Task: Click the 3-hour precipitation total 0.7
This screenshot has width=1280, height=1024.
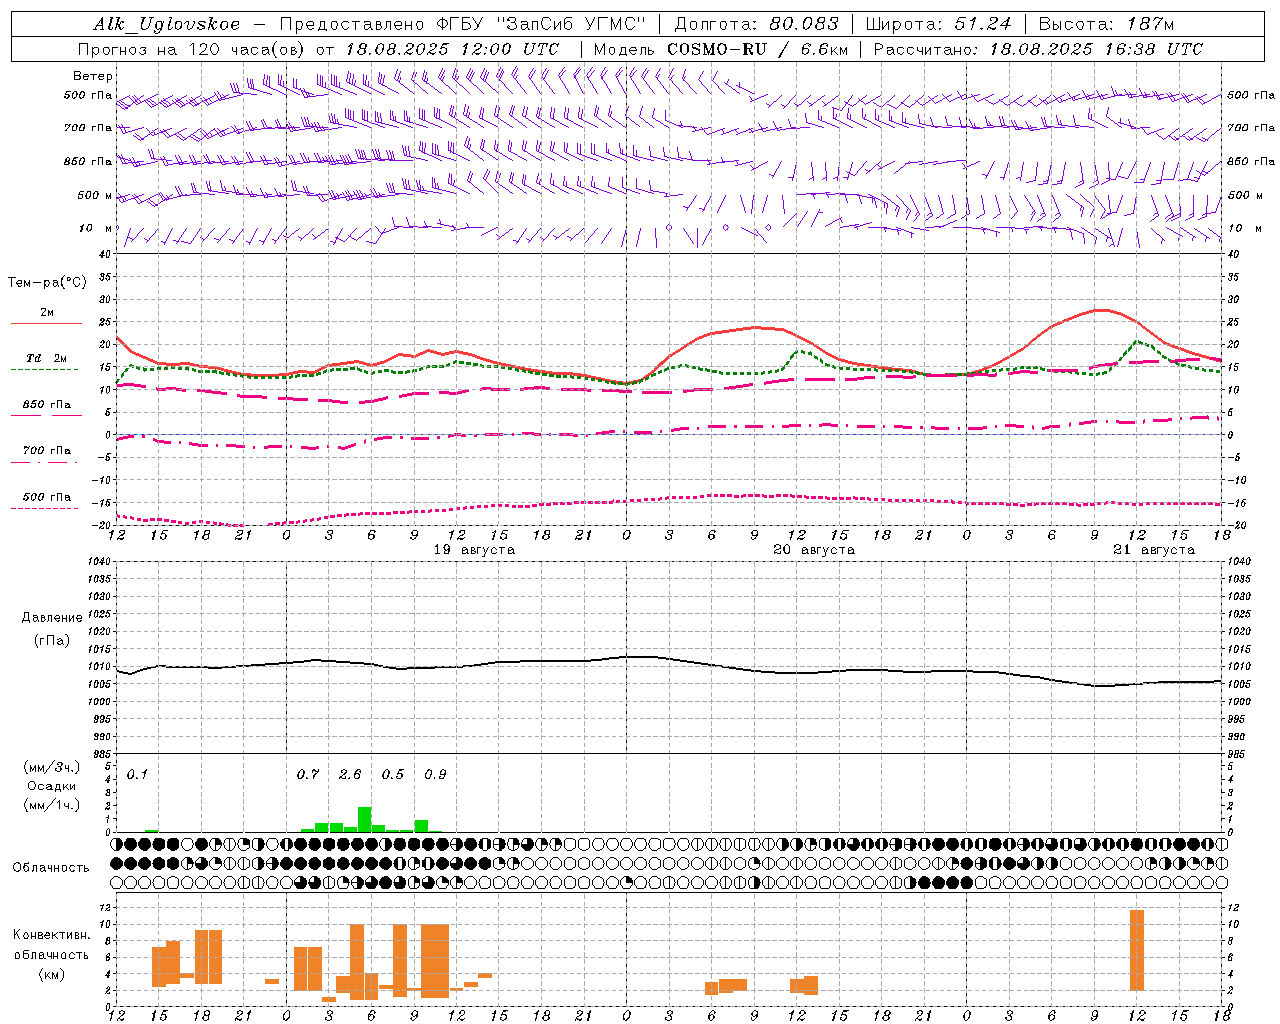Action: tap(308, 775)
